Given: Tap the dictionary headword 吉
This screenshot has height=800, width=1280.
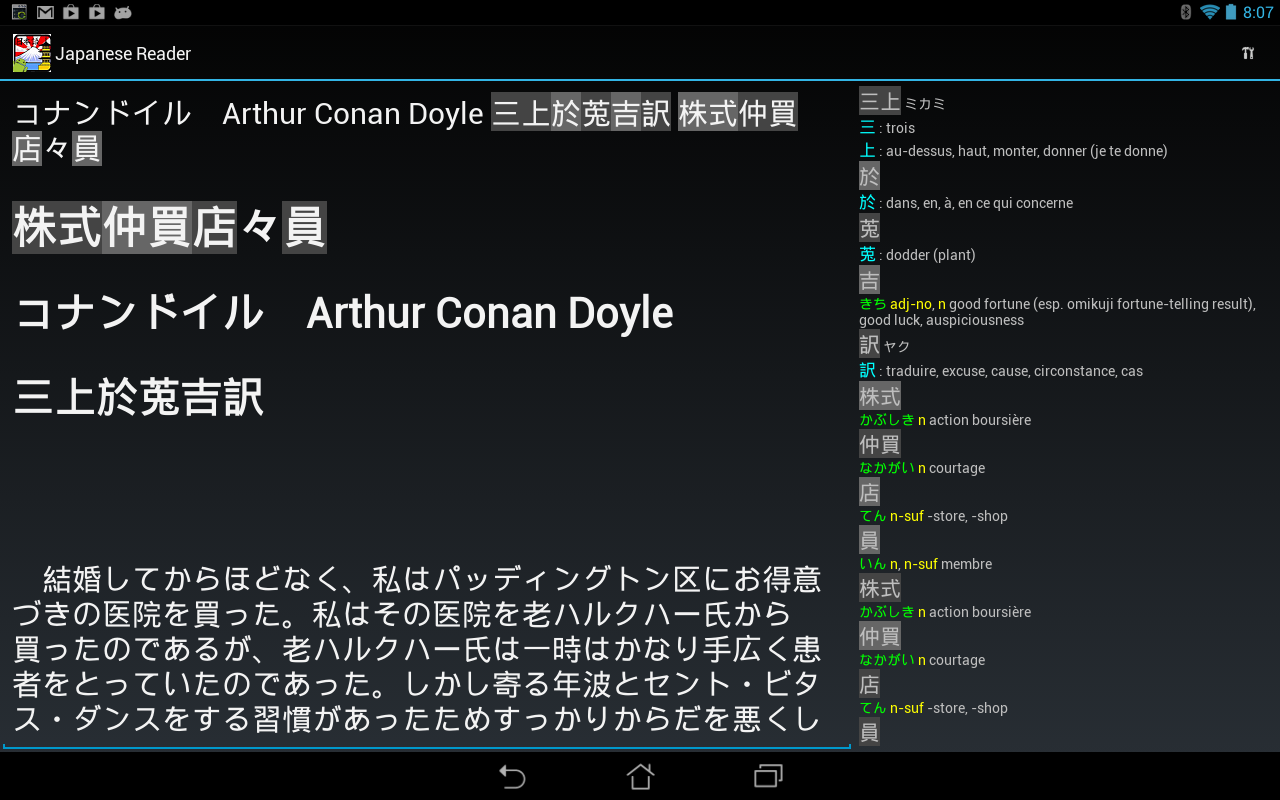Looking at the screenshot, I should (x=869, y=281).
